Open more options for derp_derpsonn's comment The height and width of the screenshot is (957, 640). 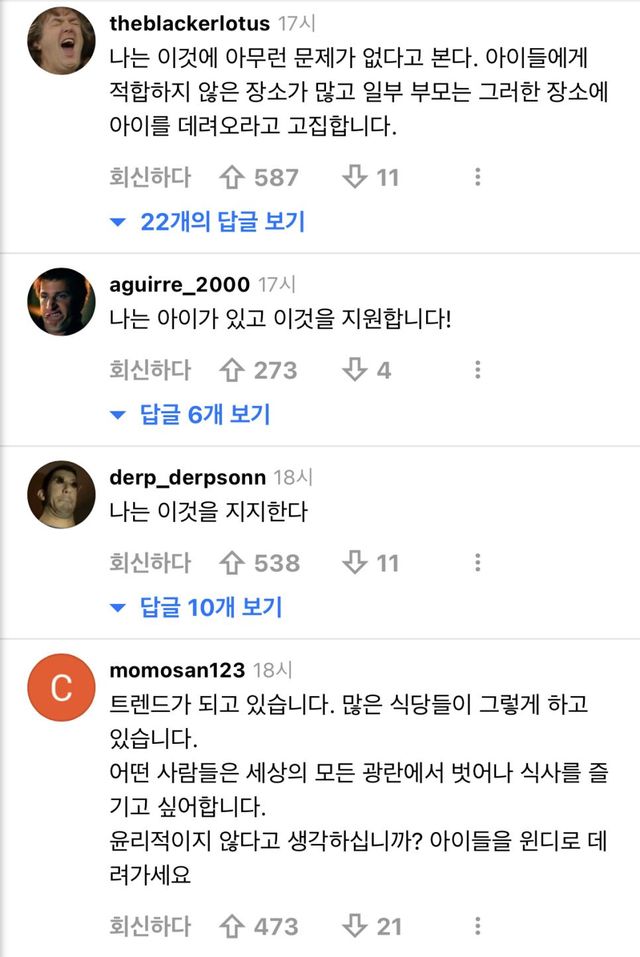(478, 563)
